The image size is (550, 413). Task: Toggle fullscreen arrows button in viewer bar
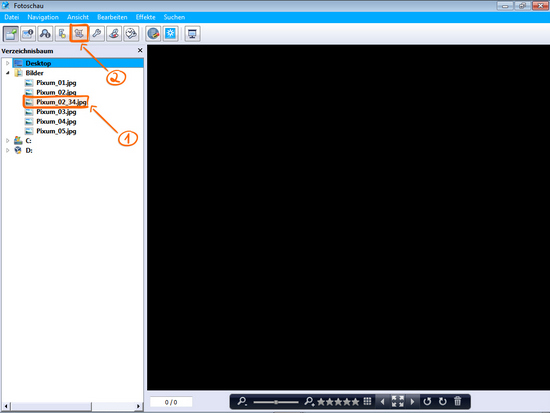click(x=397, y=401)
